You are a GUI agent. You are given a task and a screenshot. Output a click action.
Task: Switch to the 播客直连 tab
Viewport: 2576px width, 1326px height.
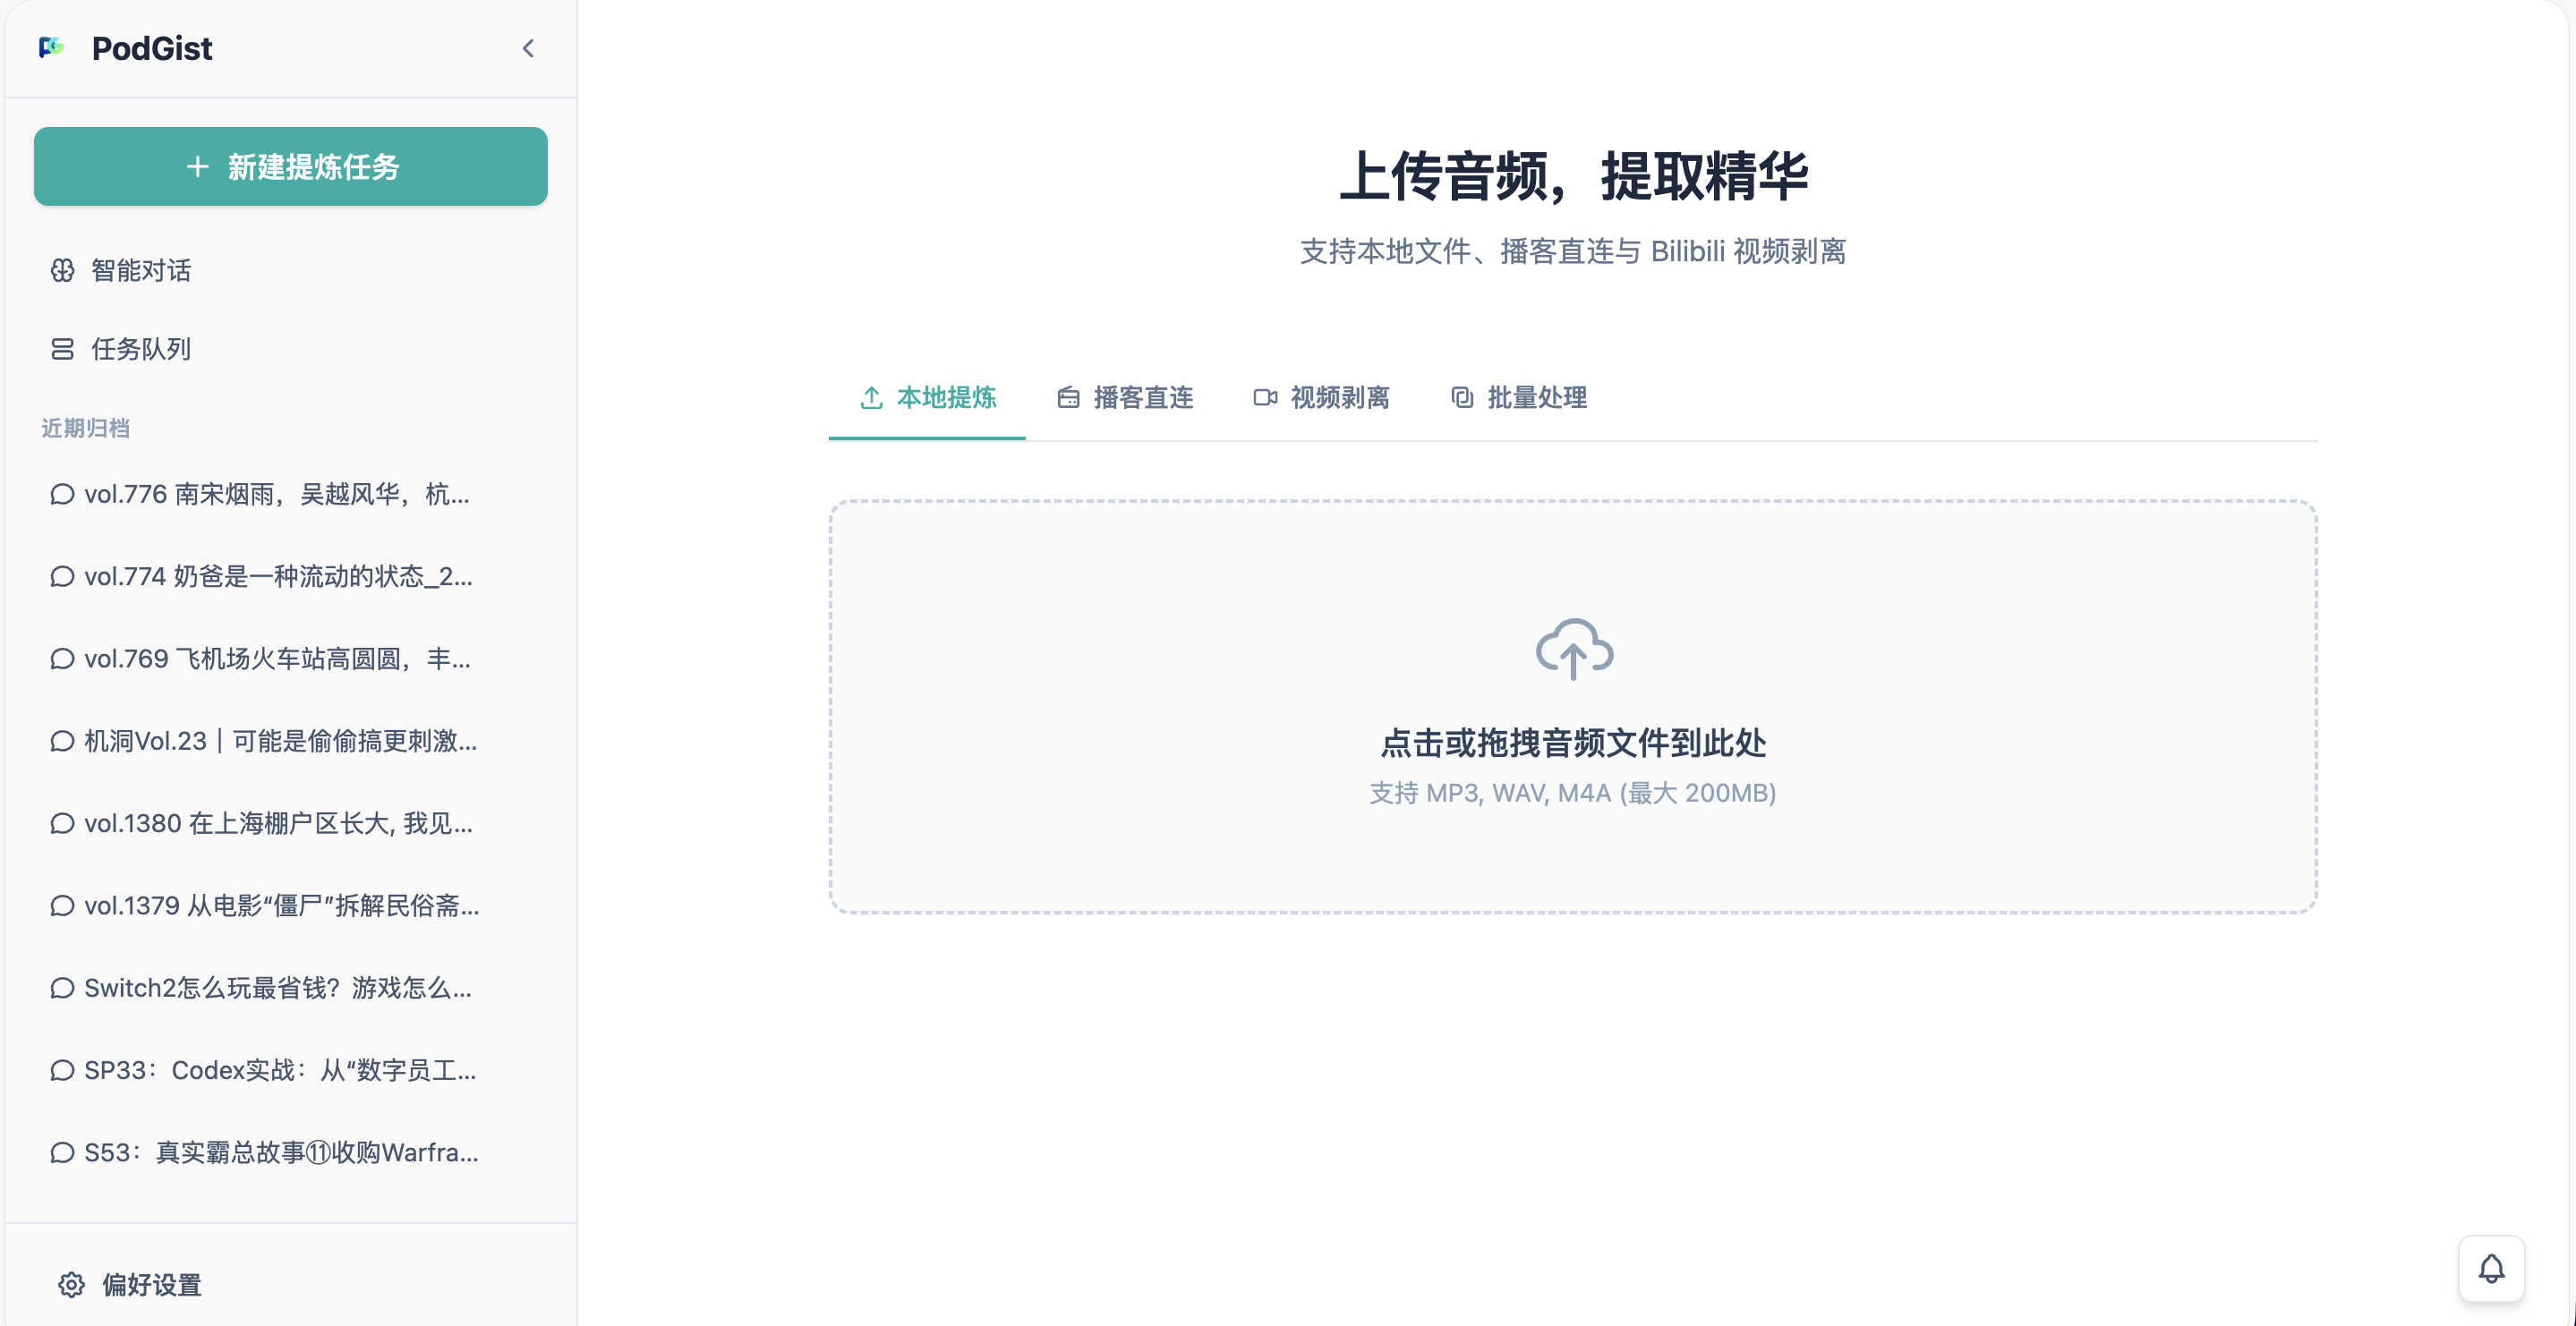(x=1124, y=397)
